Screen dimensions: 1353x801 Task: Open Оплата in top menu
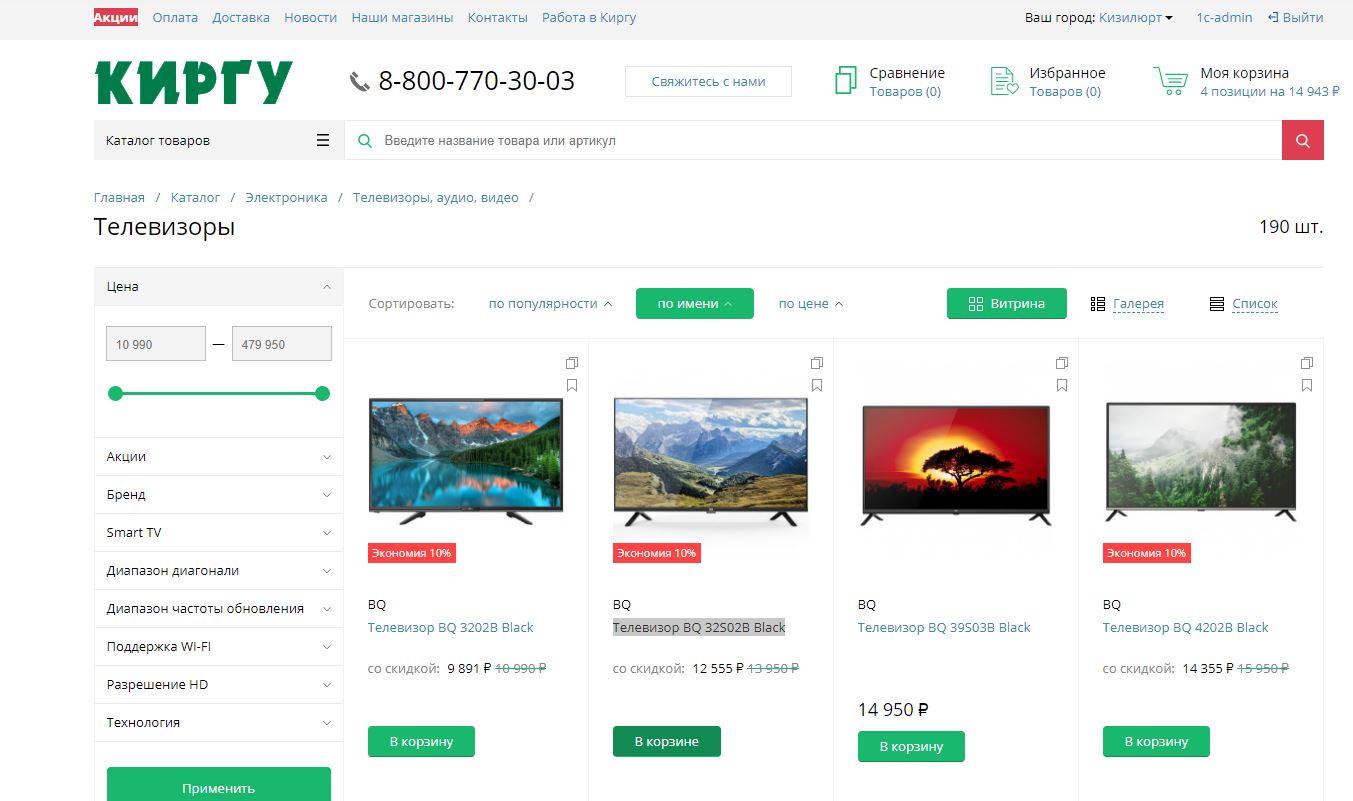[x=175, y=17]
